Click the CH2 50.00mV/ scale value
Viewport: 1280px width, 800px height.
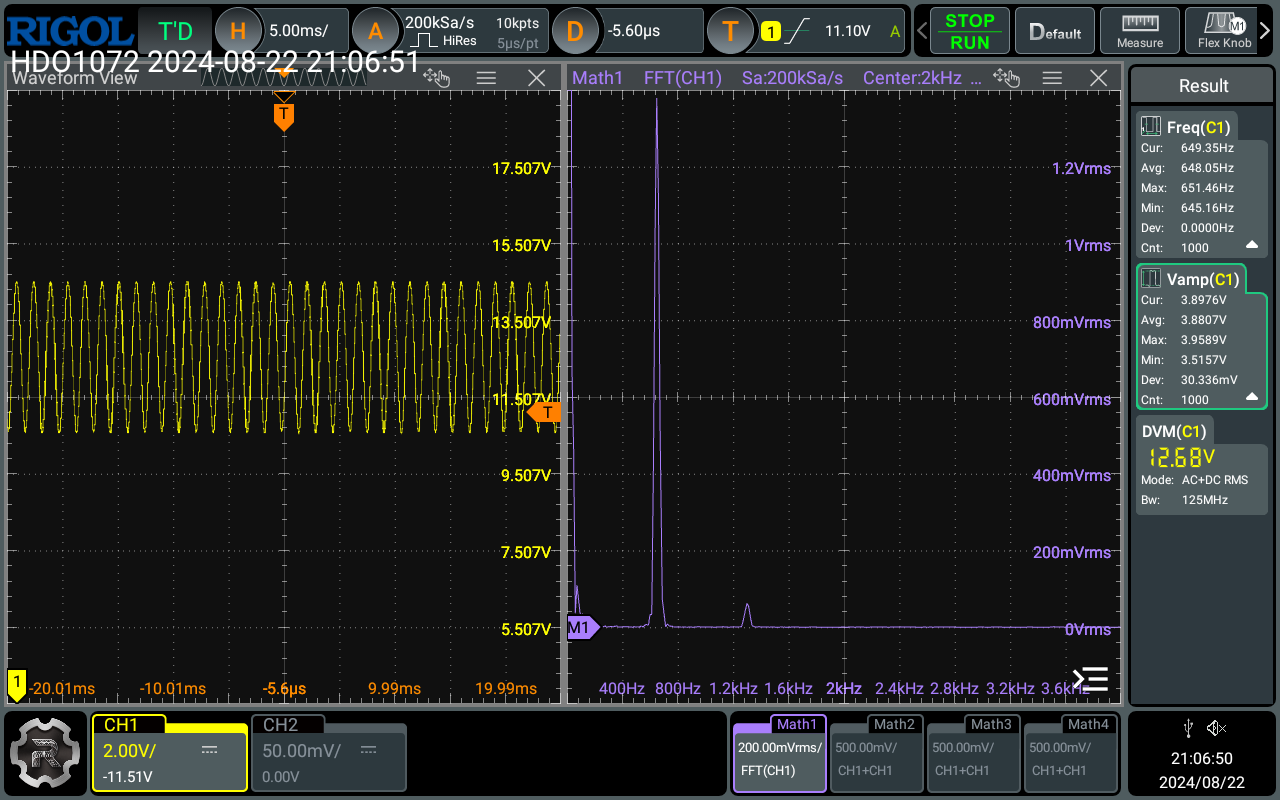click(x=301, y=750)
